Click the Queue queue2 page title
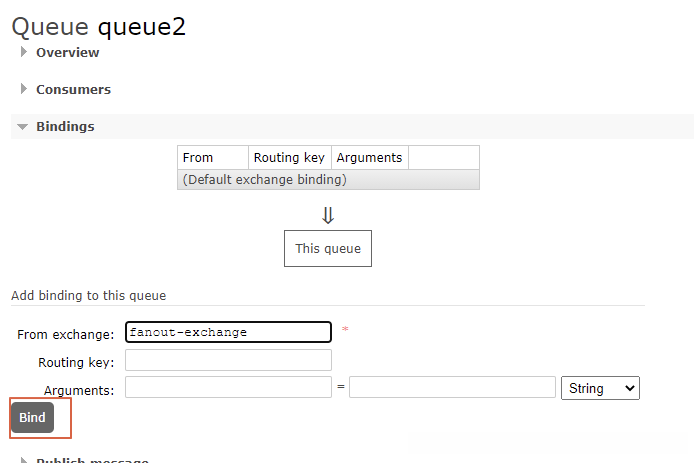 tap(98, 25)
